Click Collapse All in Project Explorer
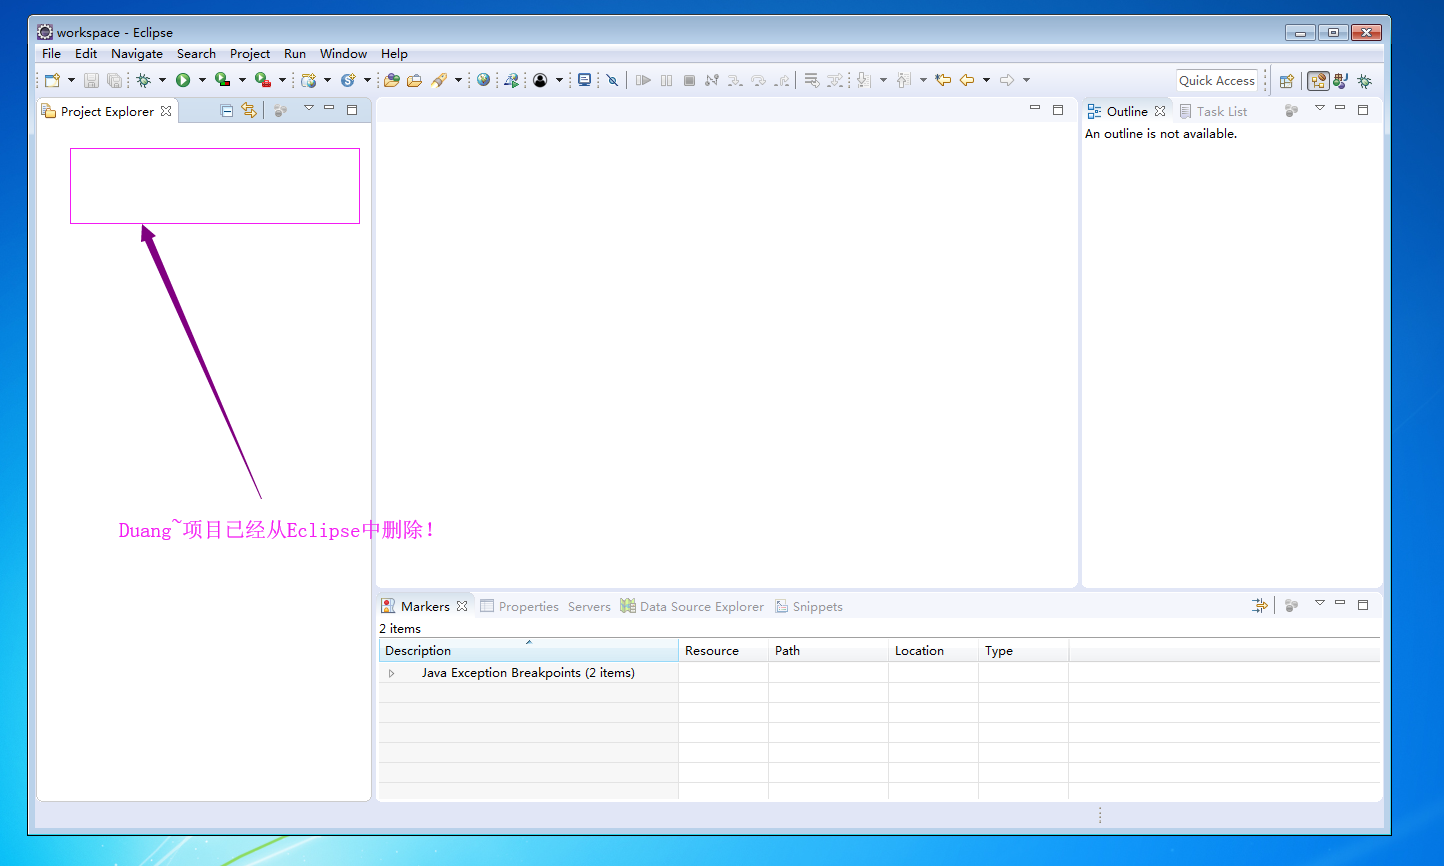The image size is (1444, 866). point(227,111)
